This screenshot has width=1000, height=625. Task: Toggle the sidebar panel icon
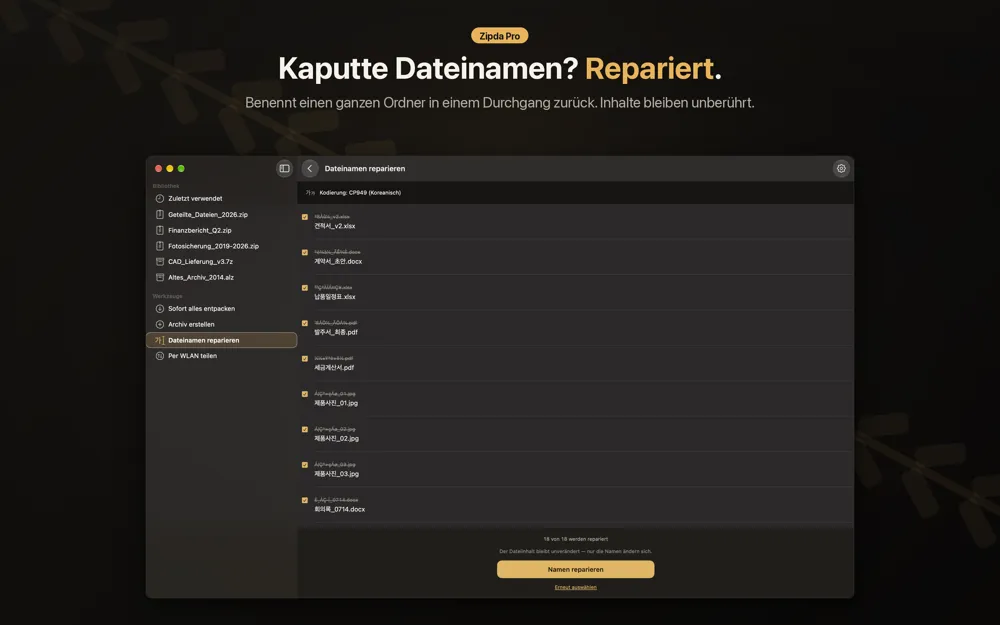[284, 168]
